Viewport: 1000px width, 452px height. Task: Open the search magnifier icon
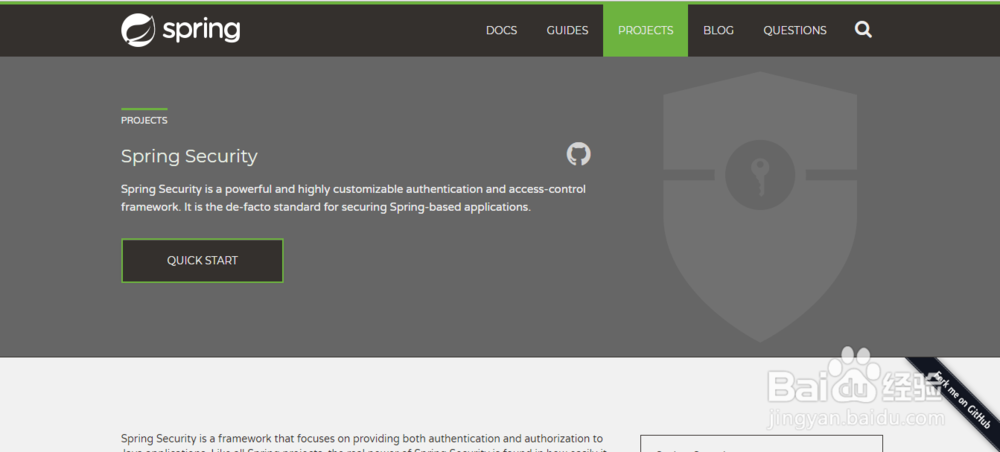click(x=863, y=29)
